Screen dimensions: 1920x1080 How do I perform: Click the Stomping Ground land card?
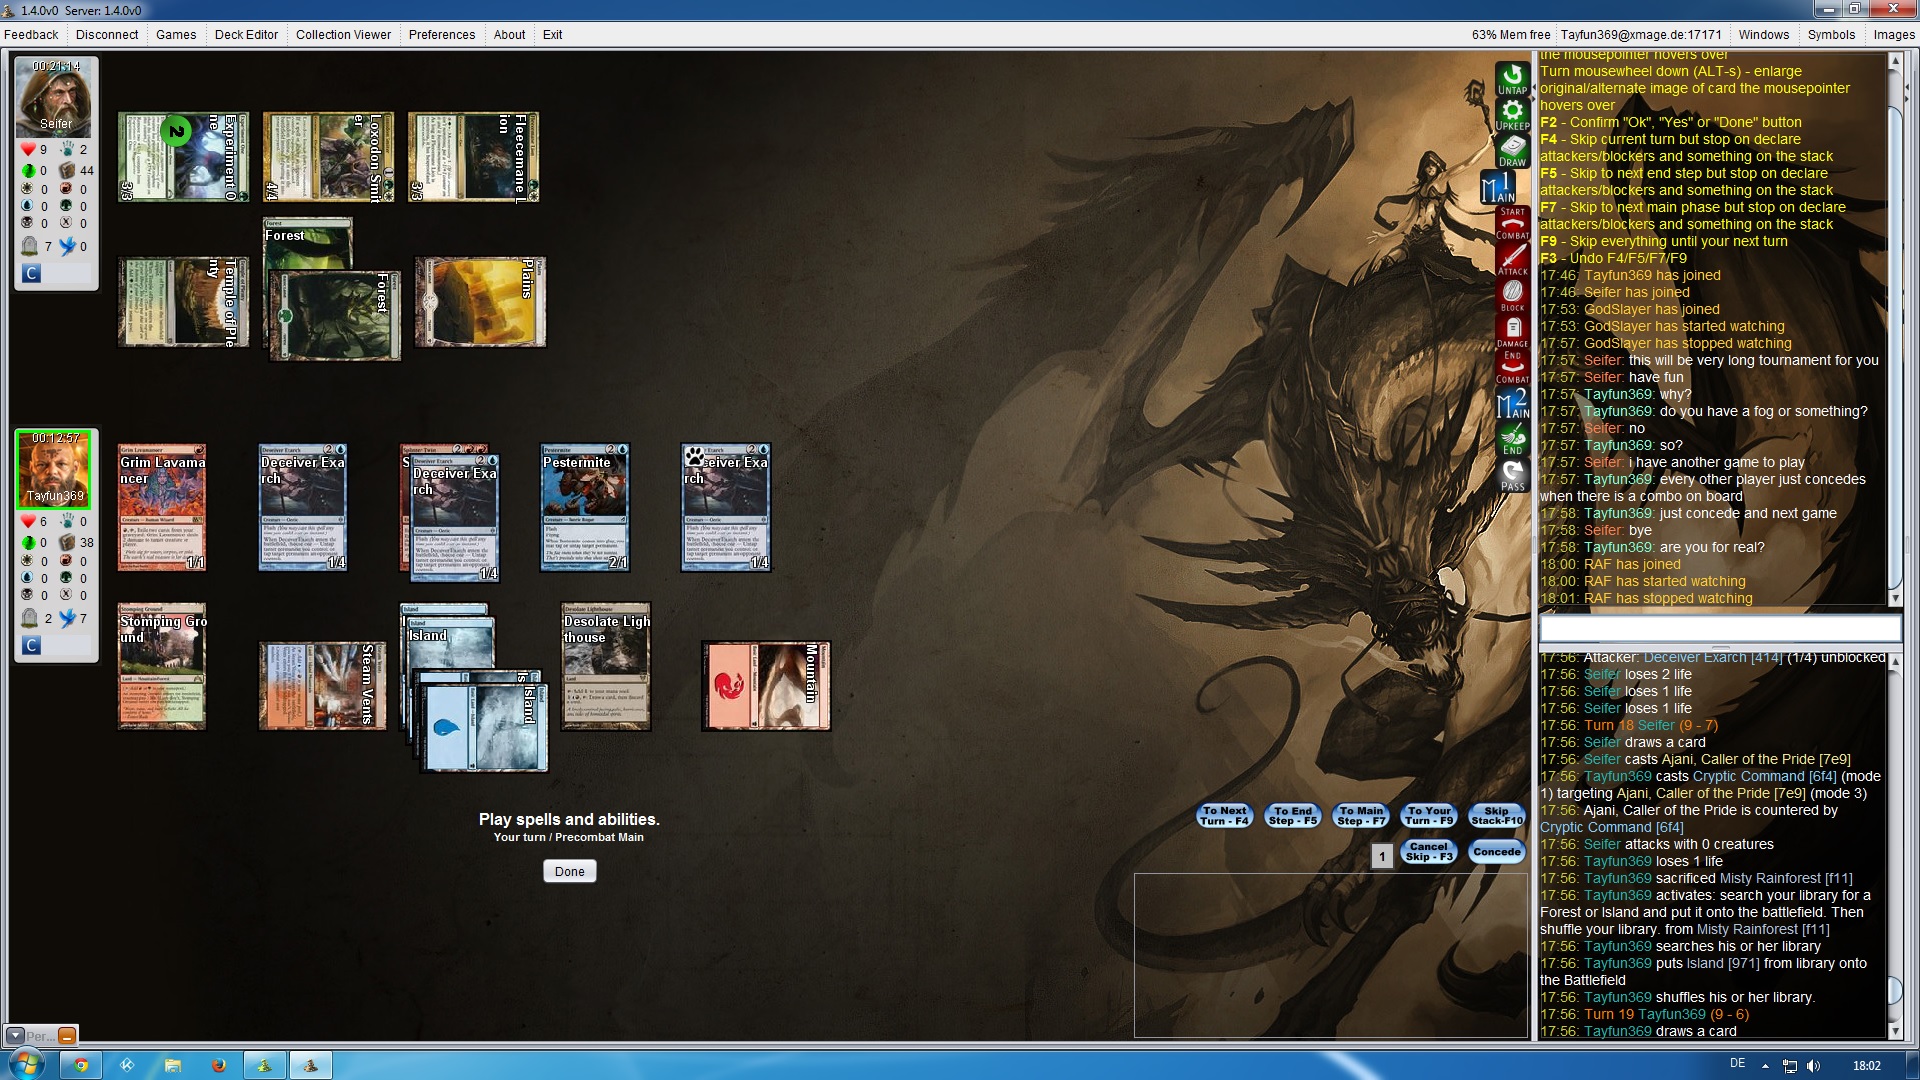(x=162, y=666)
